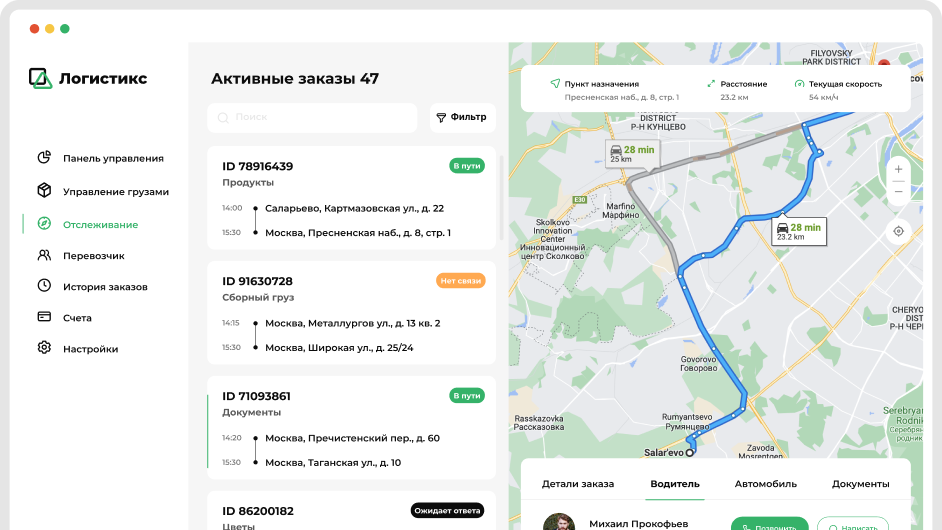This screenshot has width=942, height=530.
Task: Click the Написать message button
Action: point(853,523)
